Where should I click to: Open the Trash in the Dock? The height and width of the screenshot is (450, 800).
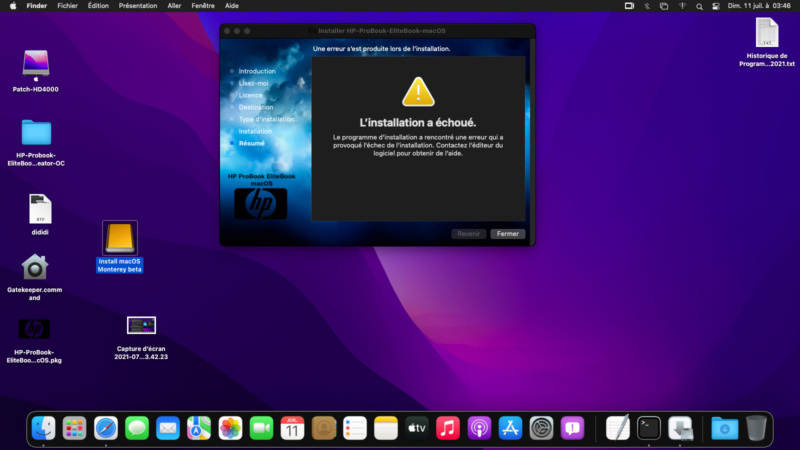click(x=756, y=428)
